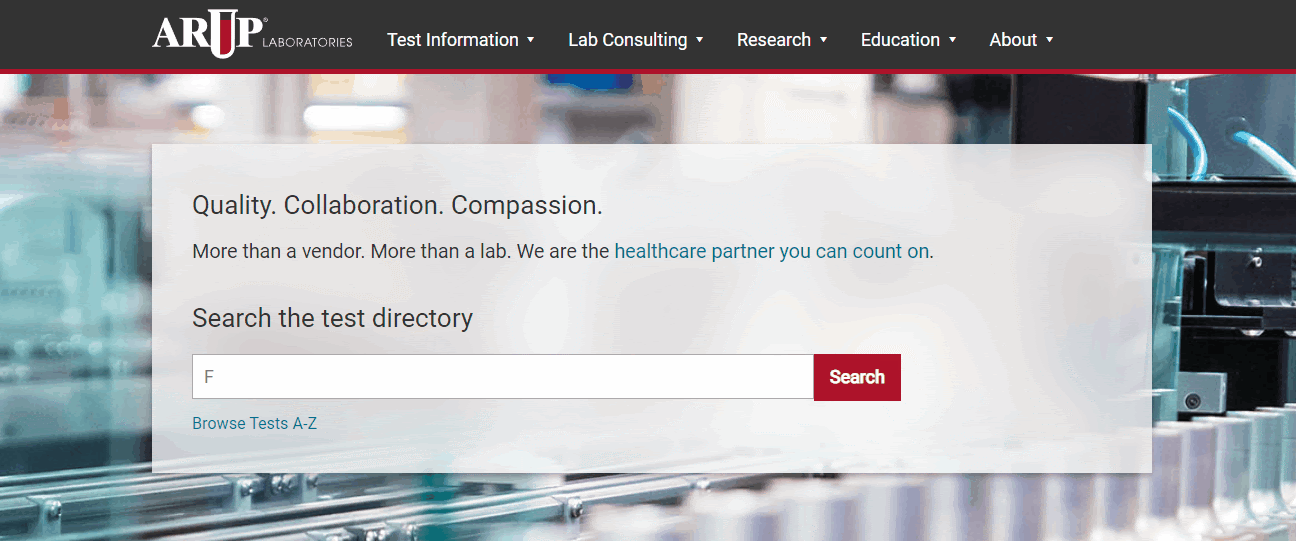The width and height of the screenshot is (1296, 541).
Task: Click the ARUP Laboratories logo
Action: coord(208,34)
